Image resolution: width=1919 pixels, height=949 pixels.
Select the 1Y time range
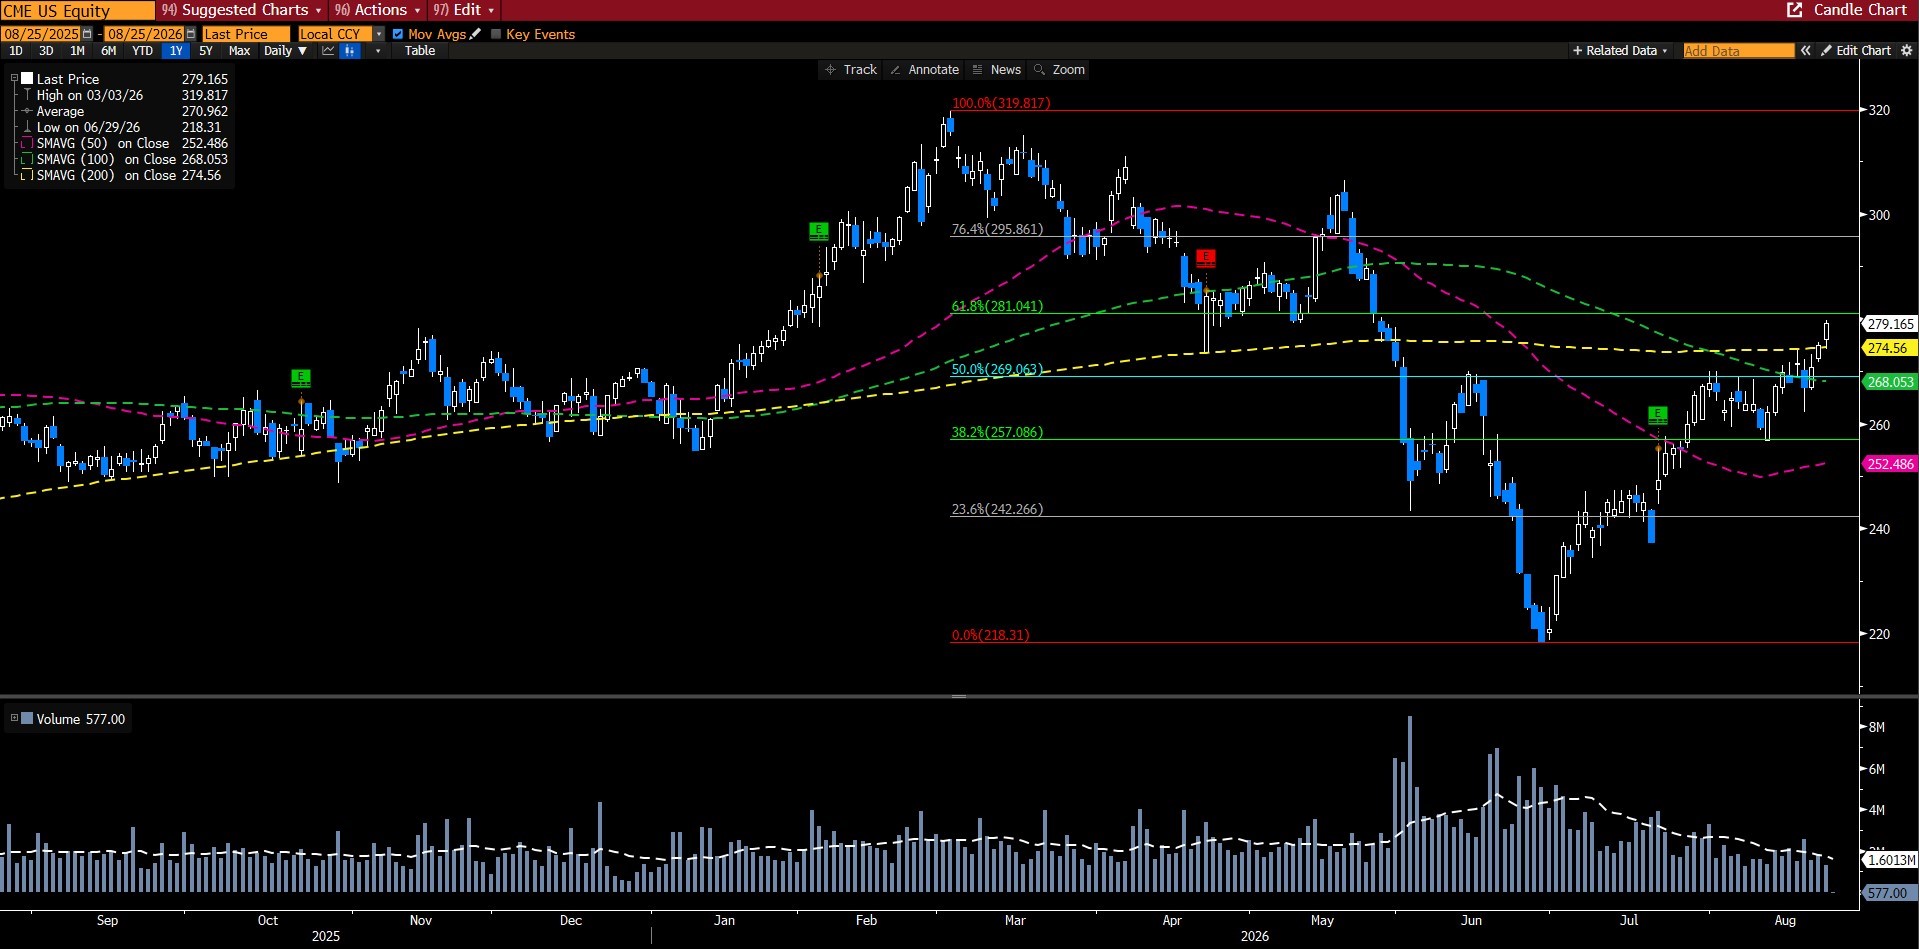tap(176, 51)
